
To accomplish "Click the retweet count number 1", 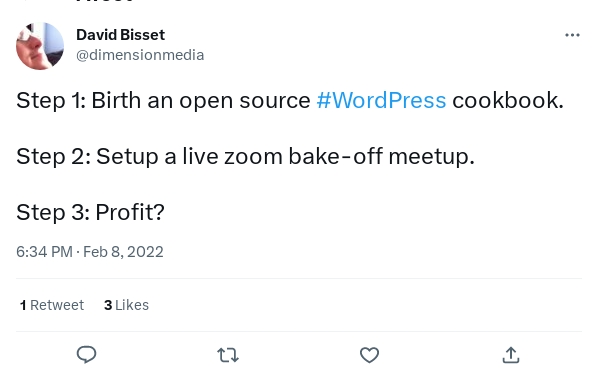I will coord(23,305).
